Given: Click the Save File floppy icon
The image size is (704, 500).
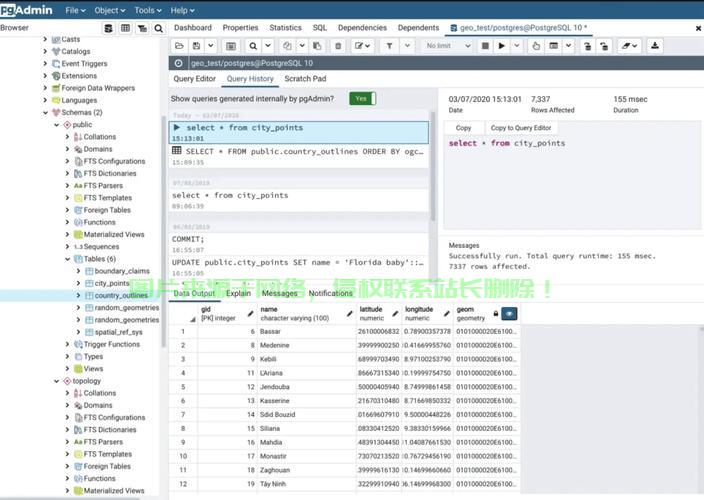Looking at the screenshot, I should (x=196, y=46).
